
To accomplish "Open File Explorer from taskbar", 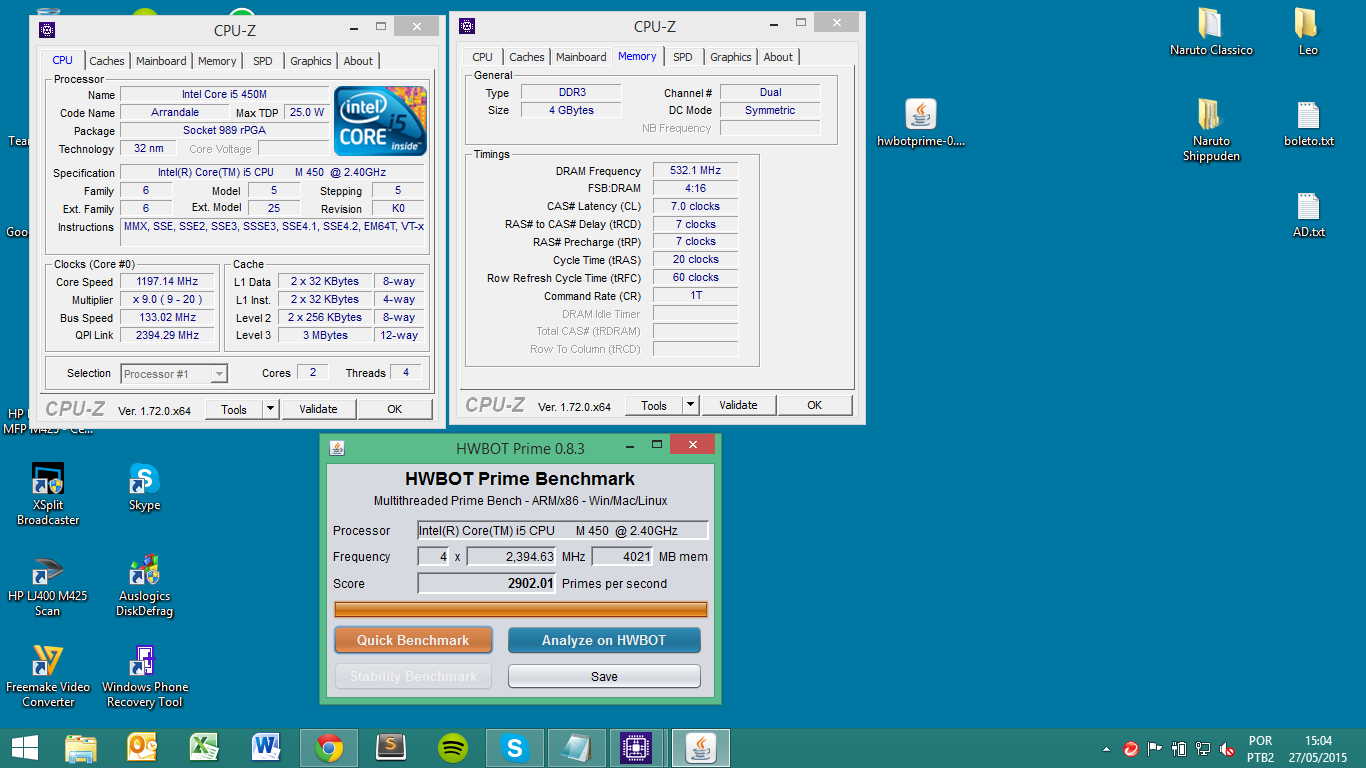I will [80, 747].
